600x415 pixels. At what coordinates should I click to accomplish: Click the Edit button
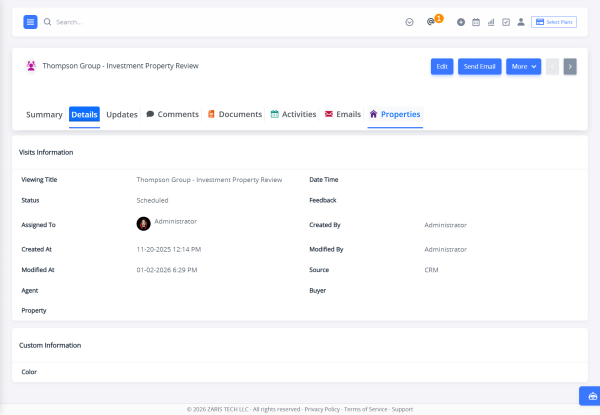tap(442, 67)
